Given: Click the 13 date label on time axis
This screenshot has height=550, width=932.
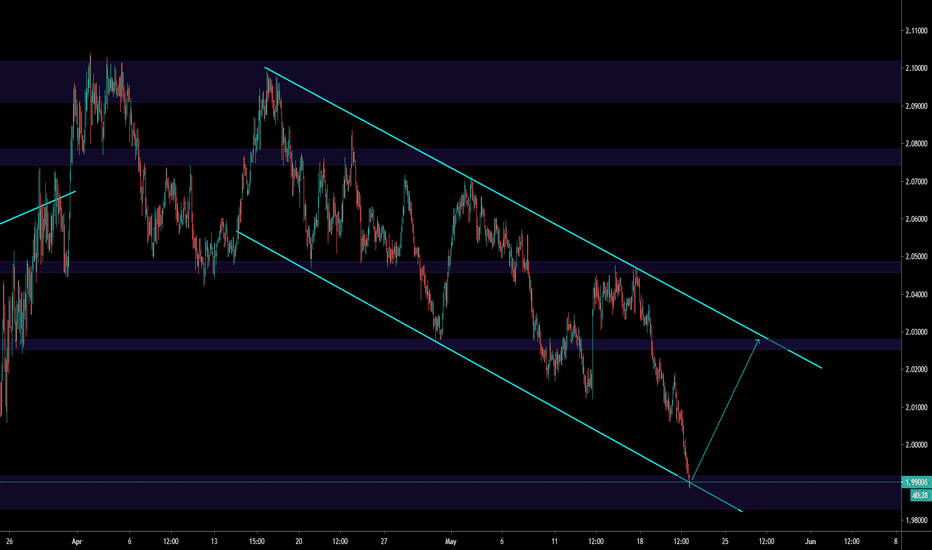Looking at the screenshot, I should [214, 541].
